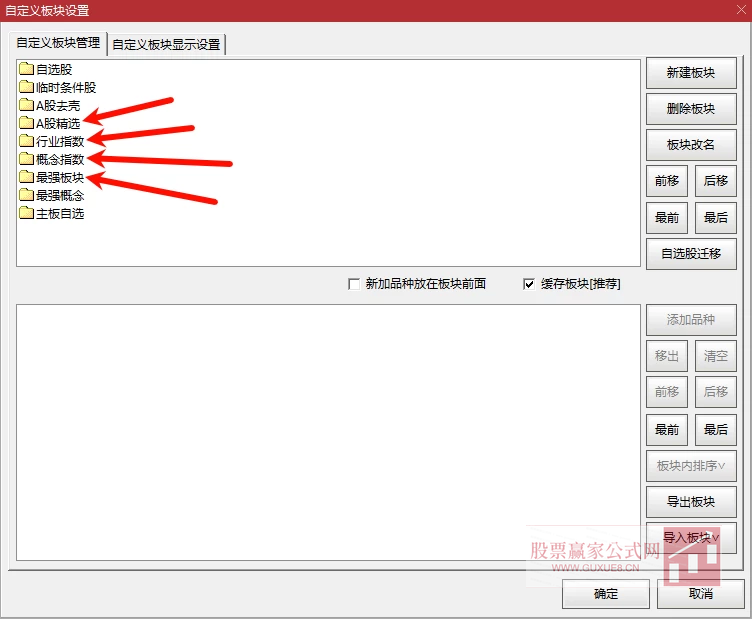Click the 删除板块 button

[691, 109]
